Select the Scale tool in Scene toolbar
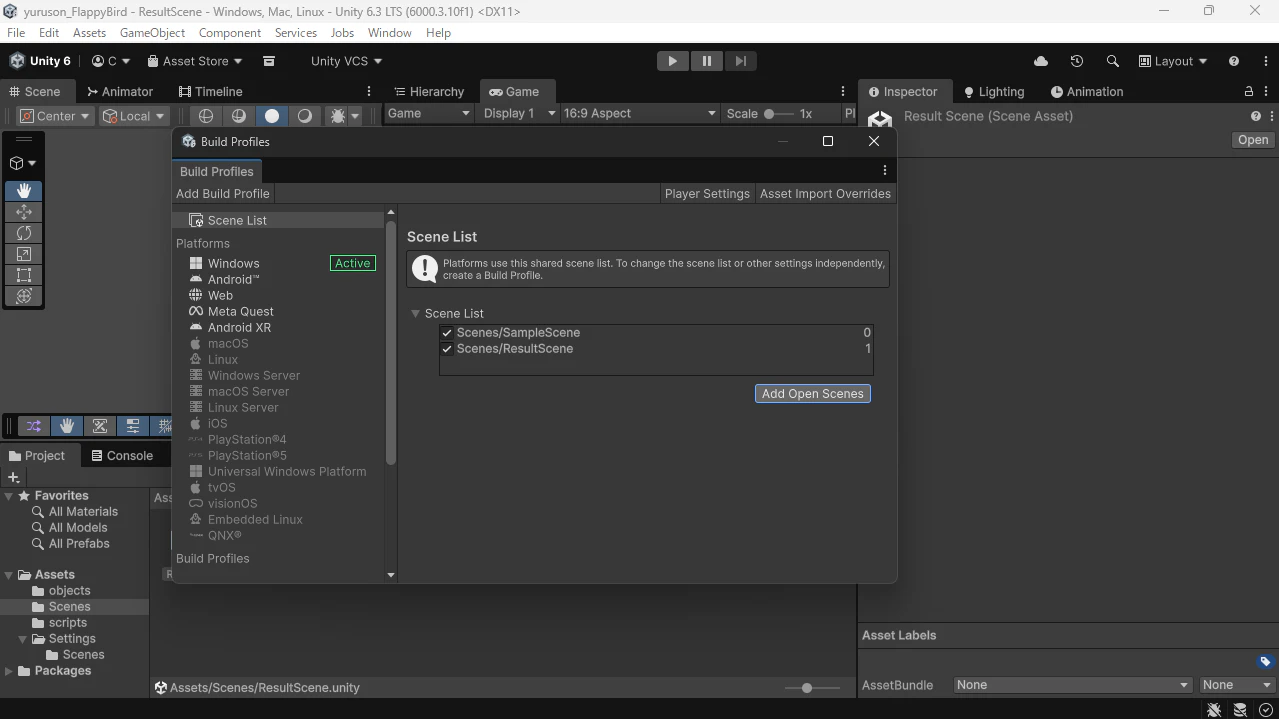This screenshot has width=1279, height=719. click(24, 254)
